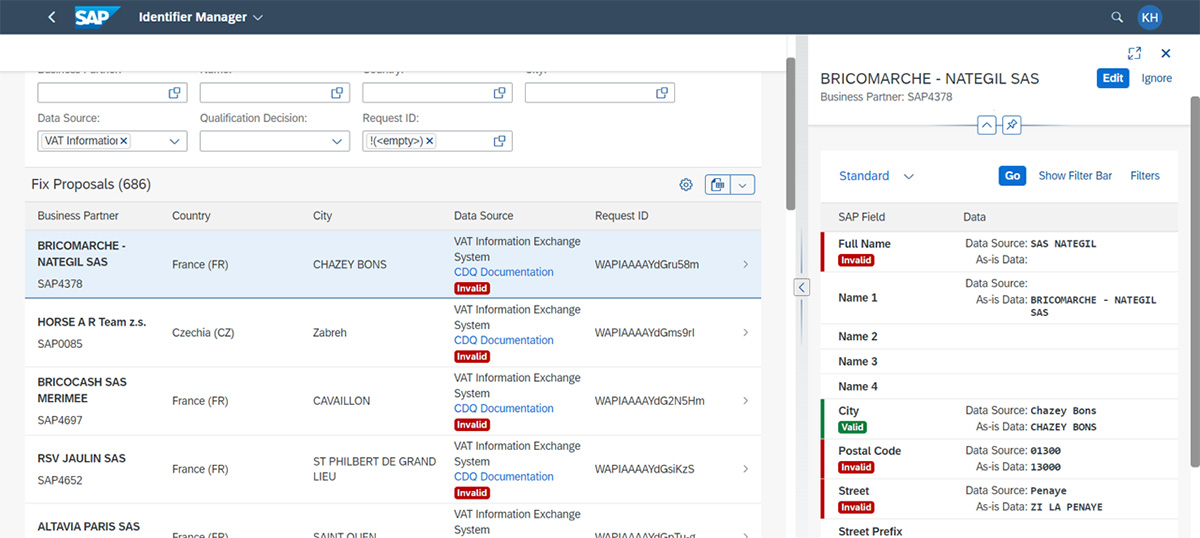Open the Identifier Manager title dropdown
The width and height of the screenshot is (1200, 538).
point(200,17)
